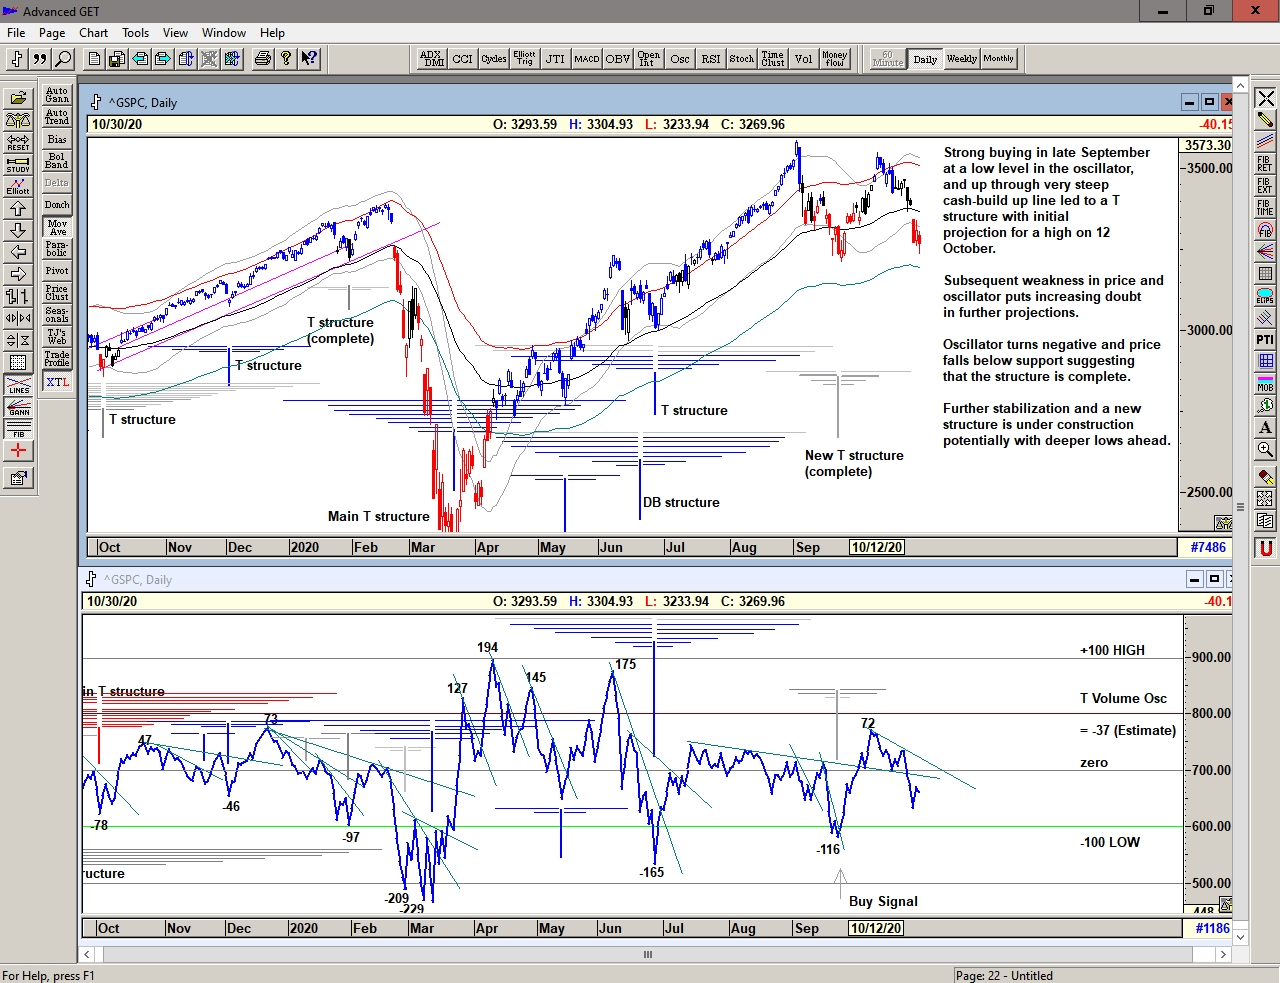
Task: Click the FIB RET retracement tool
Action: (1265, 163)
